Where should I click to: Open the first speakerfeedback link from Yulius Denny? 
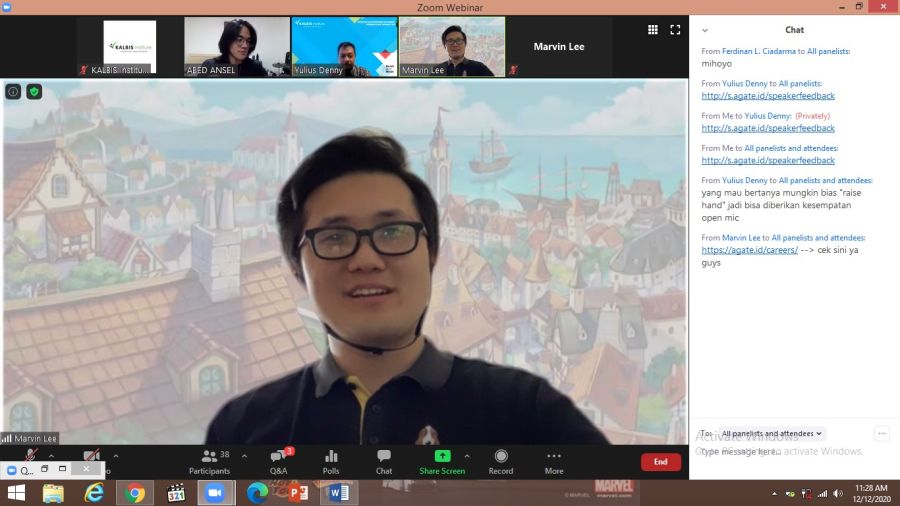(x=768, y=96)
